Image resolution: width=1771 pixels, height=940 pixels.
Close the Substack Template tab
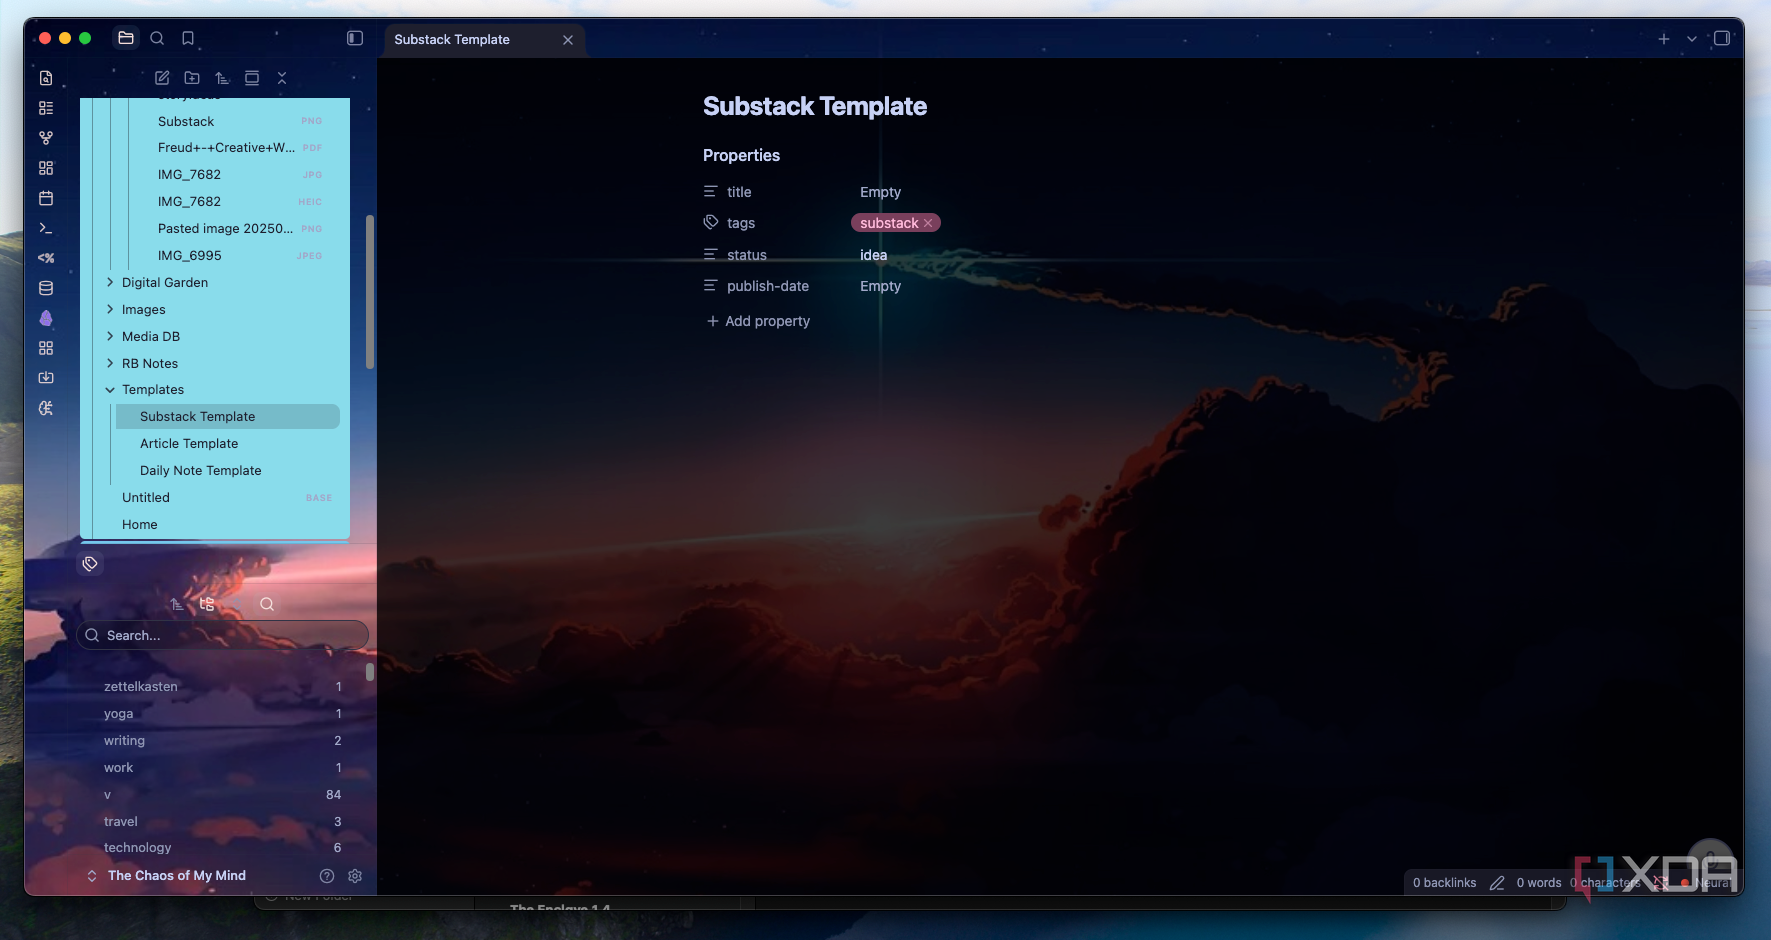[568, 40]
